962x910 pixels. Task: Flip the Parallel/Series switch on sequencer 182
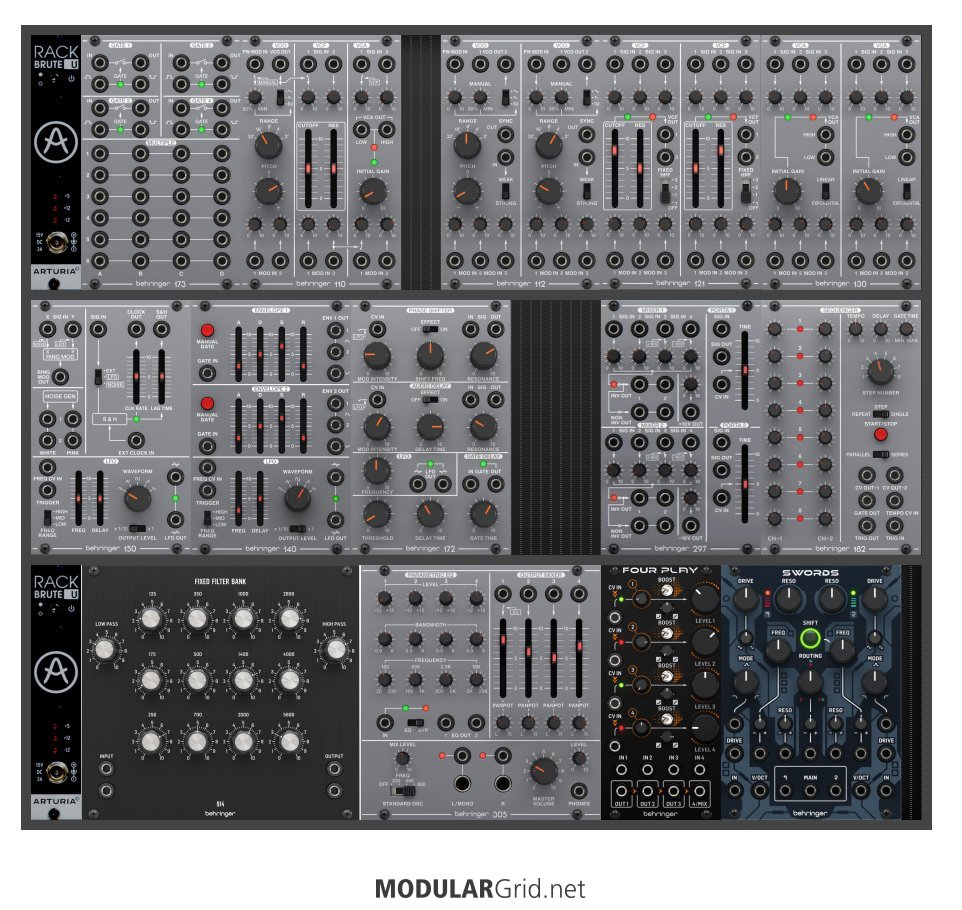tap(880, 455)
